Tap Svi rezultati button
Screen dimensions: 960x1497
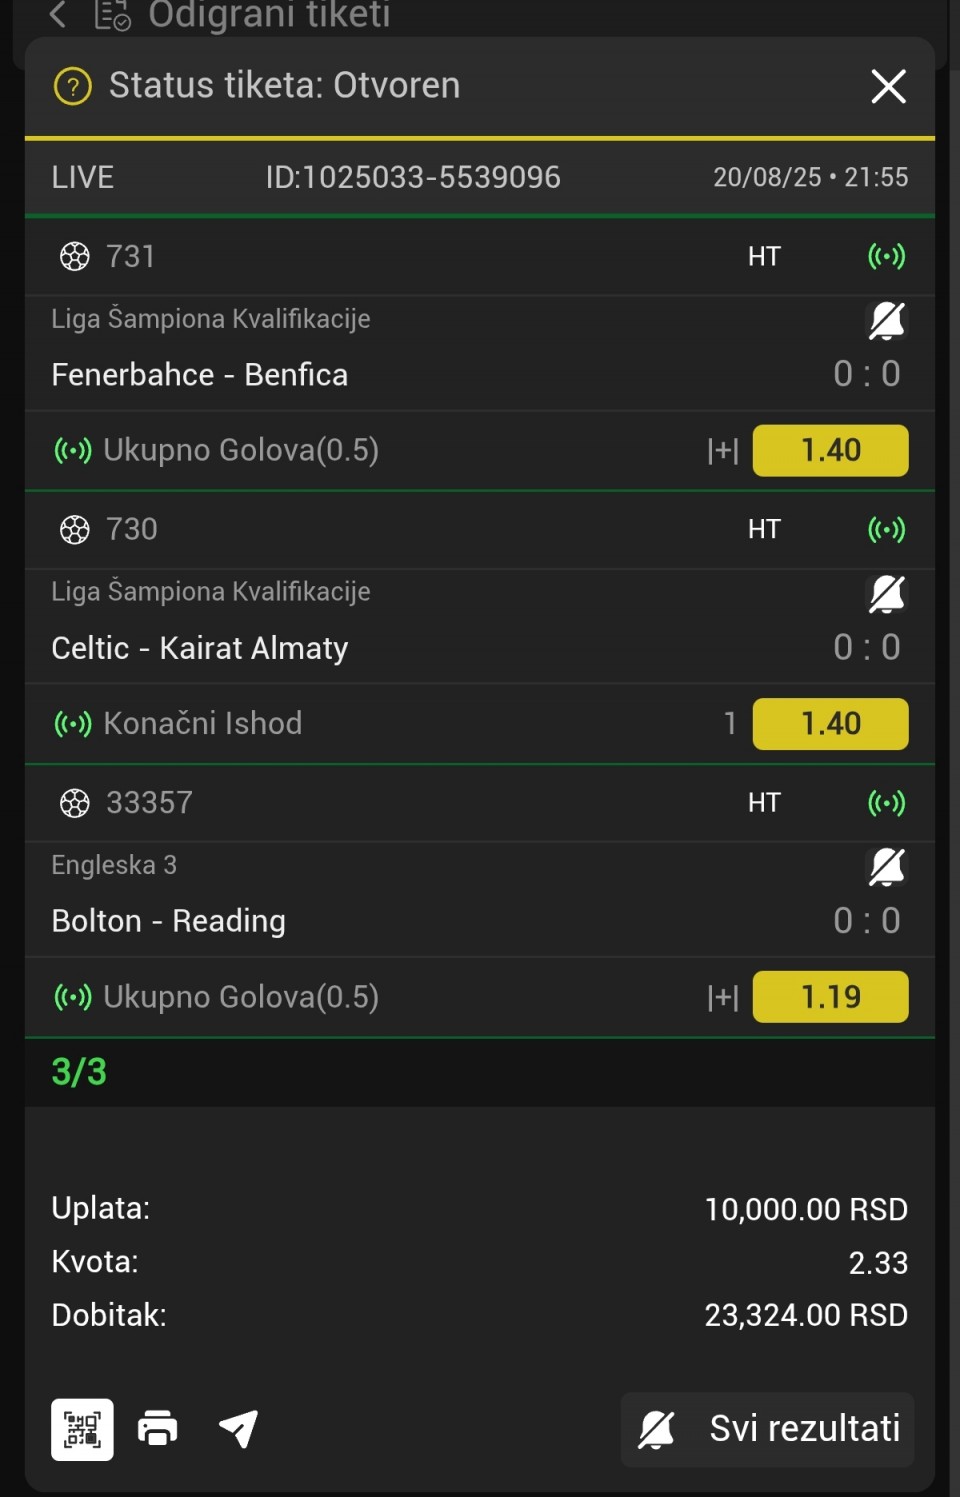767,1429
